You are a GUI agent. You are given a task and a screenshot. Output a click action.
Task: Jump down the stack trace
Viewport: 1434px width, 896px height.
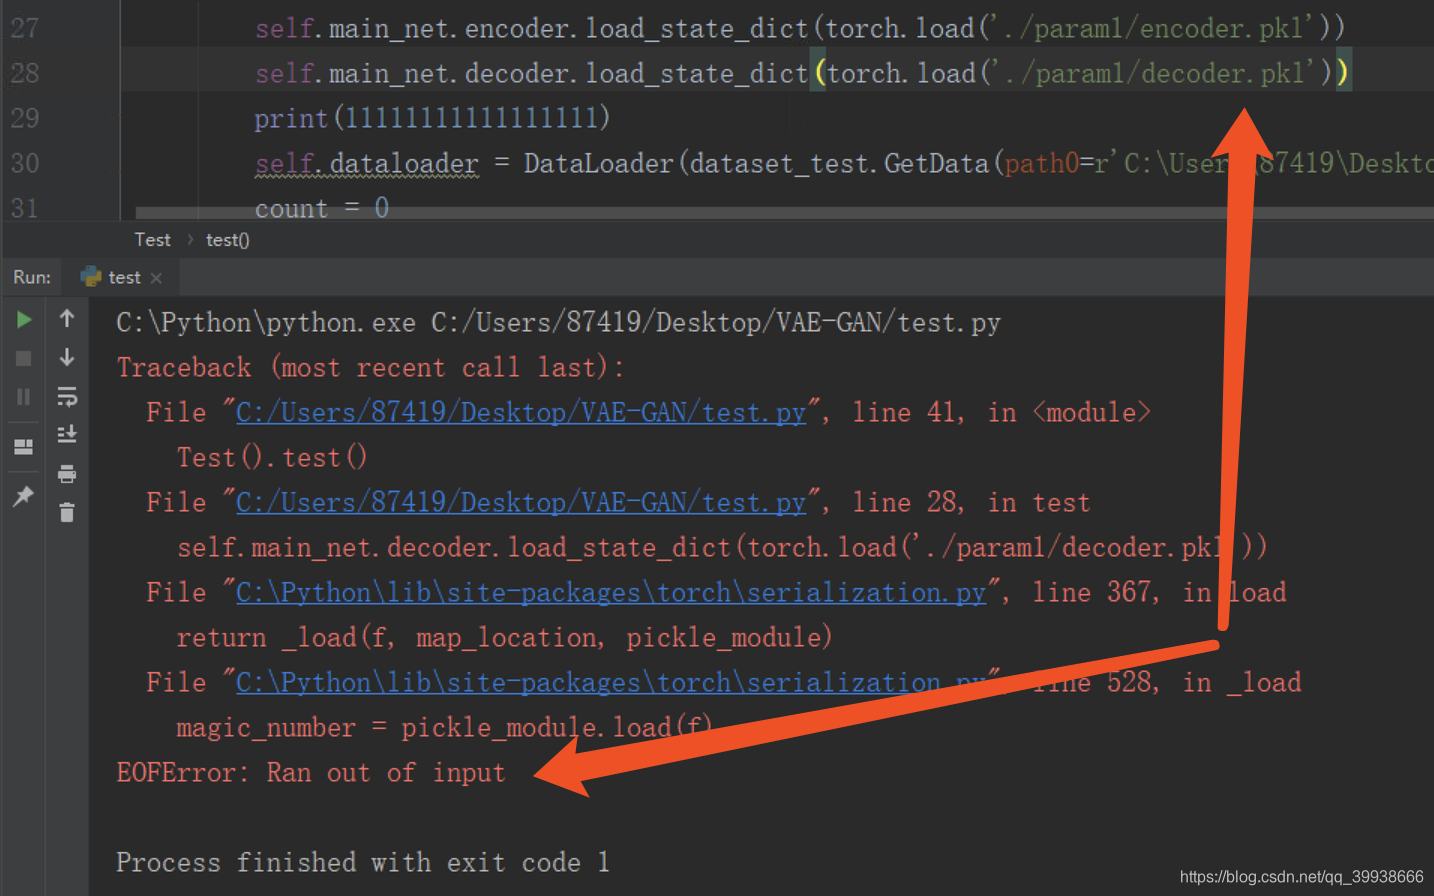click(67, 357)
